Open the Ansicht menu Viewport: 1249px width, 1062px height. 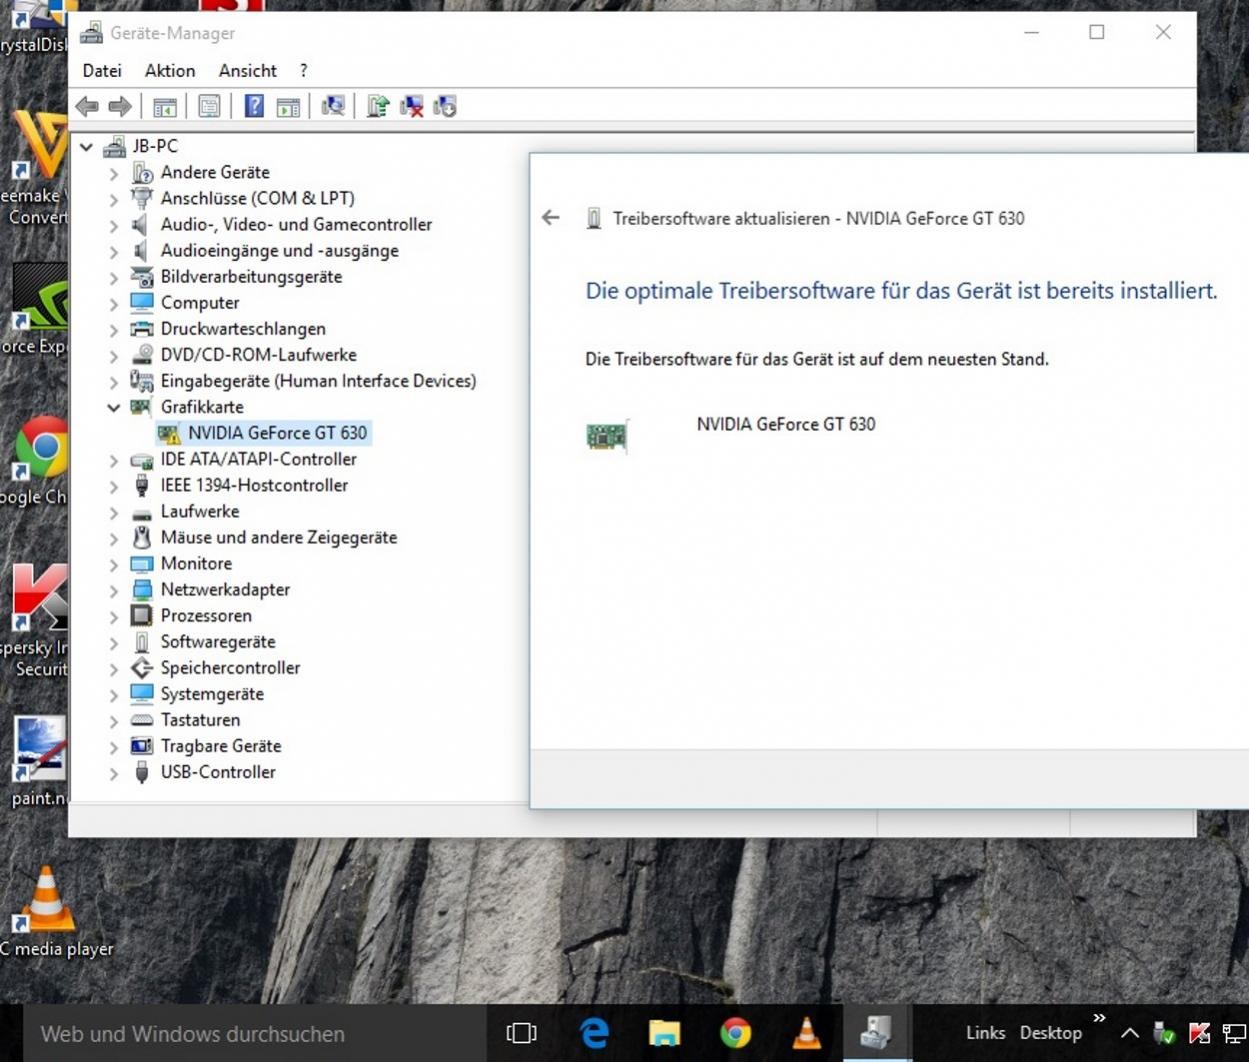coord(248,70)
